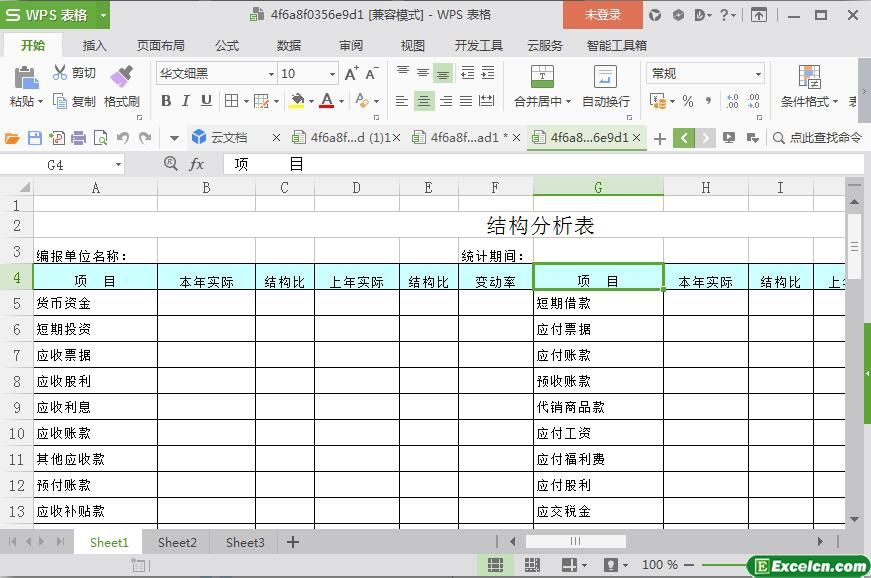This screenshot has width=871, height=578.
Task: Click the percent style icon
Action: tap(687, 101)
